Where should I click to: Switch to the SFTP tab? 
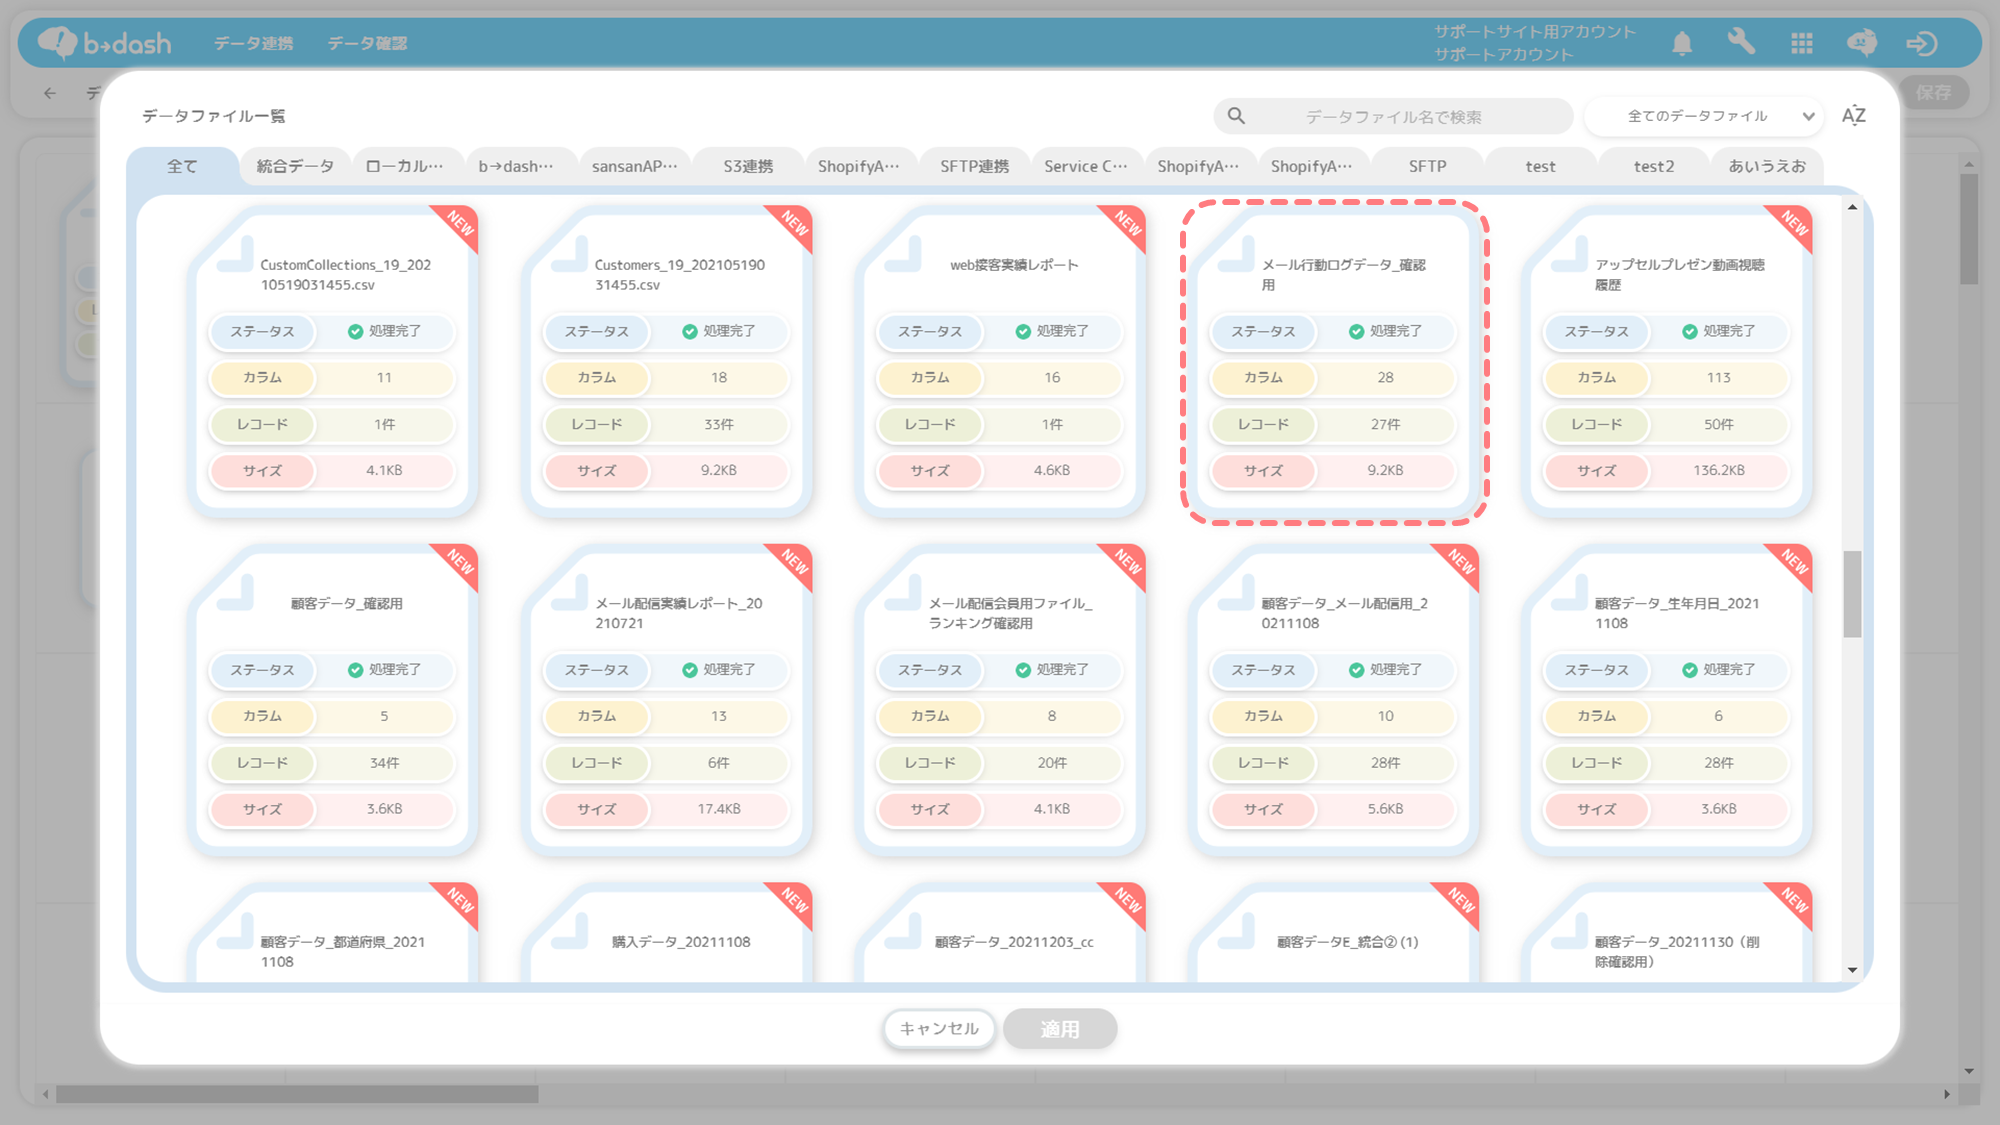coord(1427,166)
